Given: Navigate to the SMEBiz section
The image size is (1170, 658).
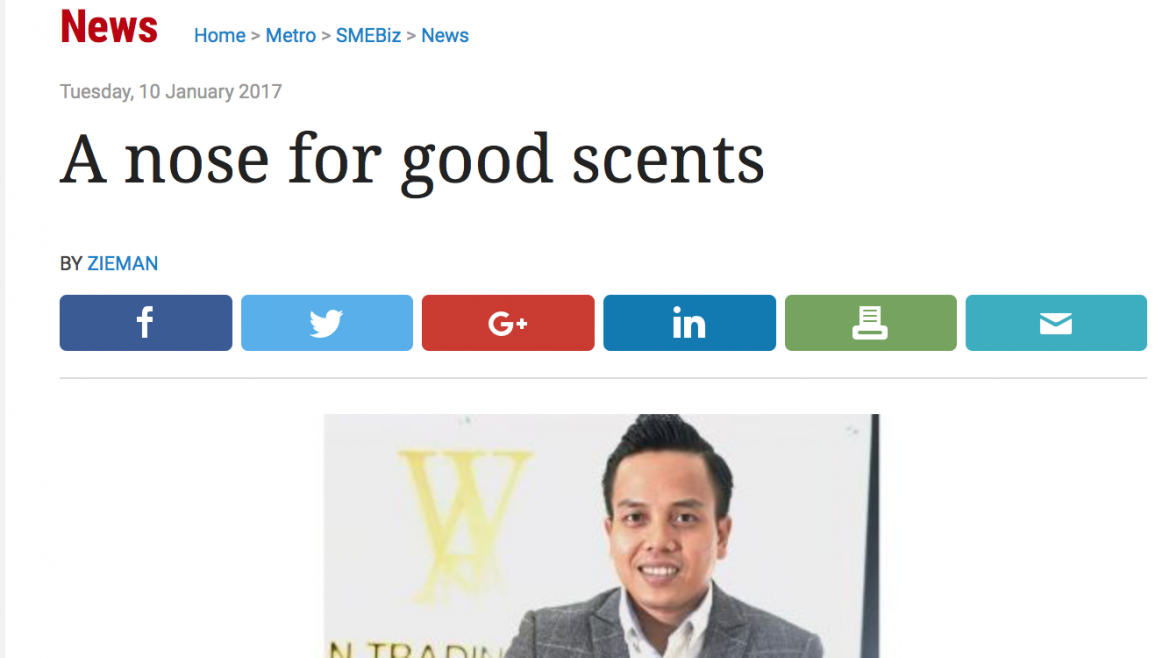Looking at the screenshot, I should (368, 36).
